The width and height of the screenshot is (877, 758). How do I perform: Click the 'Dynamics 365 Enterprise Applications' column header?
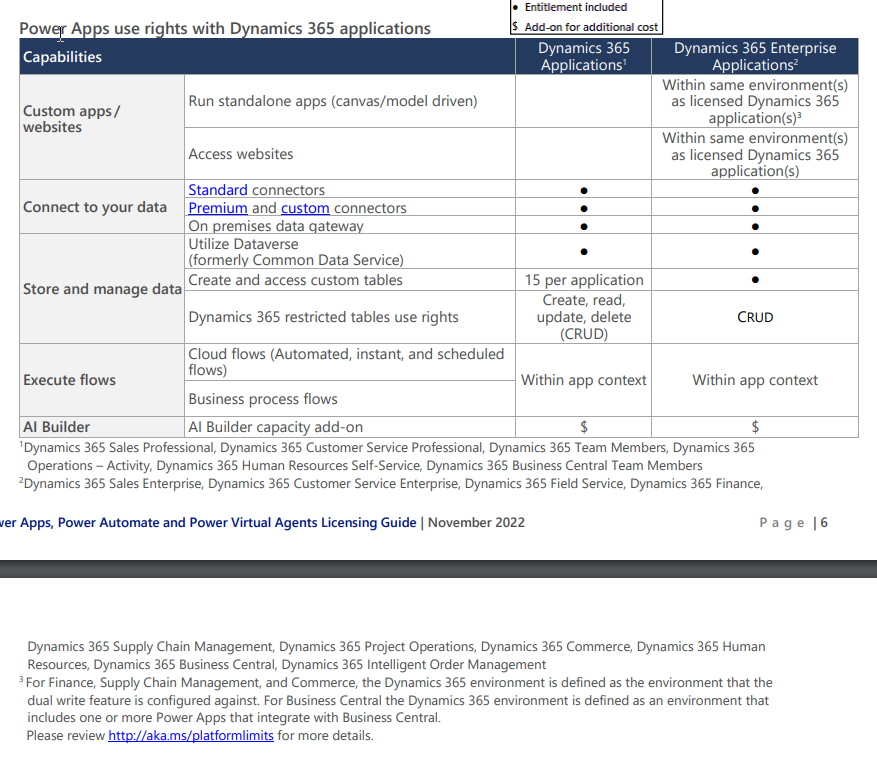(755, 57)
